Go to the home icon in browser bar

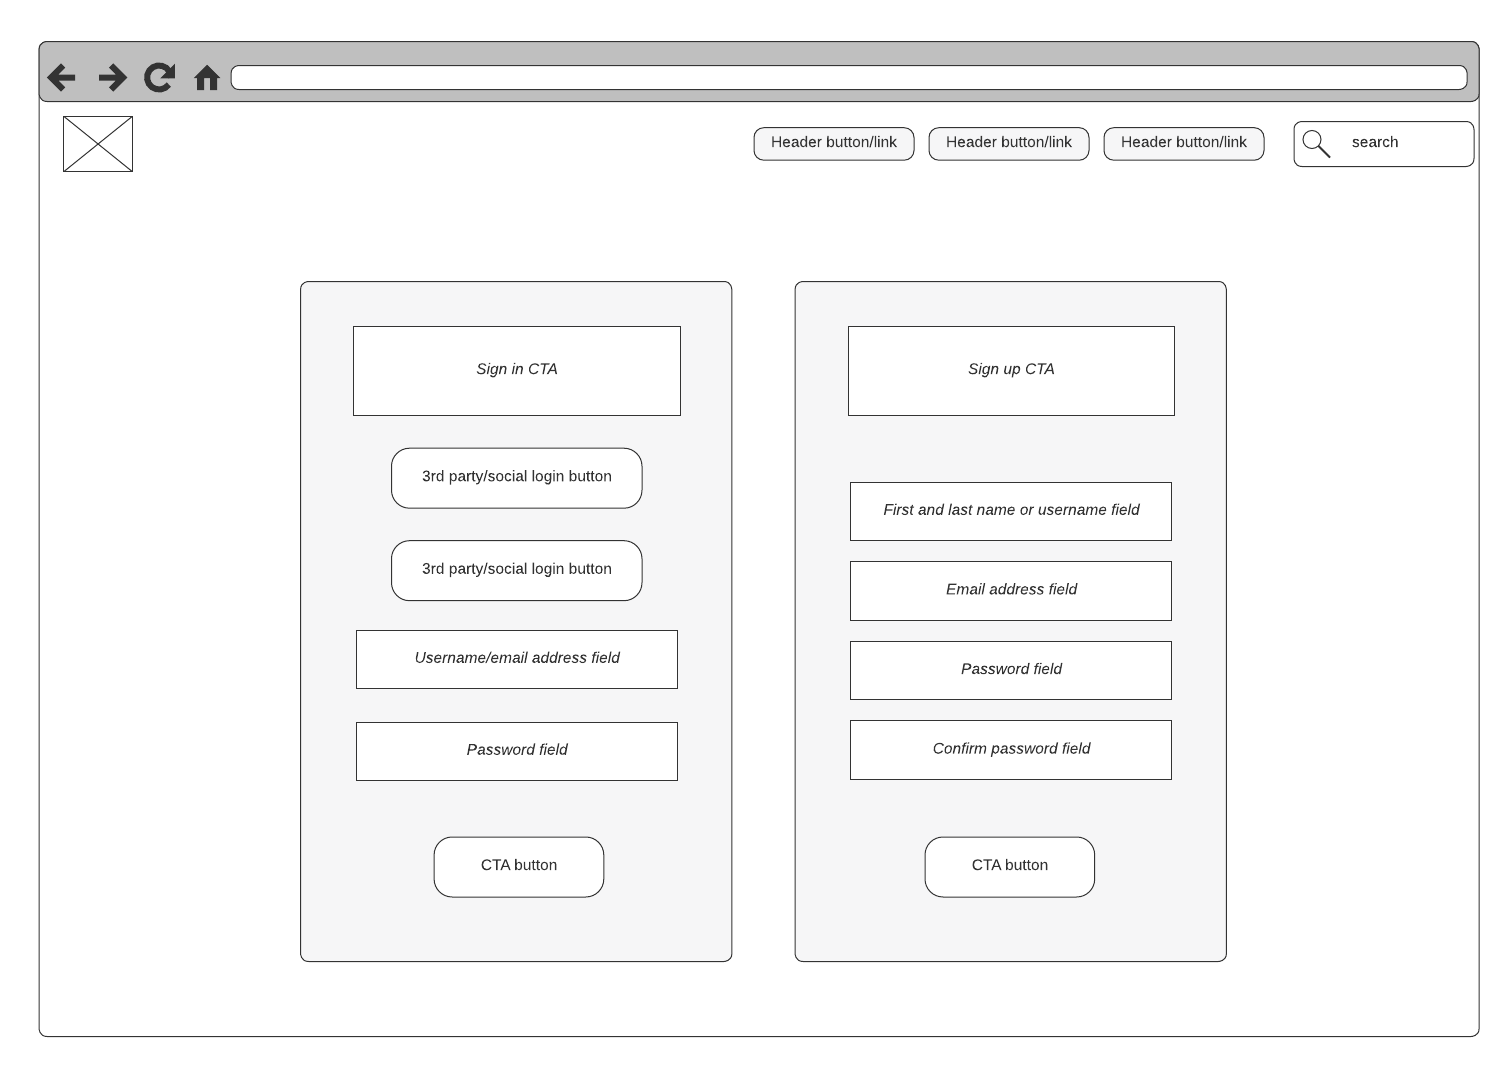click(x=207, y=78)
